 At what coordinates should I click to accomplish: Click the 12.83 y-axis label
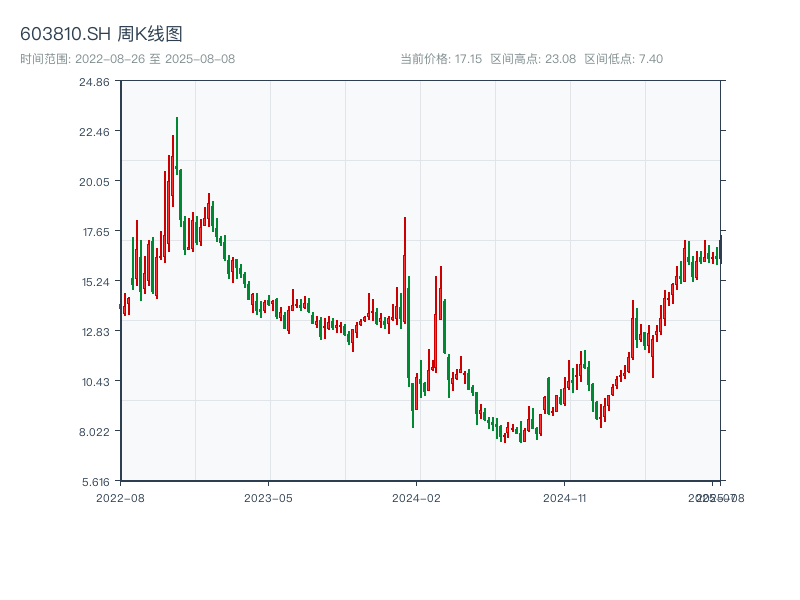click(x=96, y=332)
